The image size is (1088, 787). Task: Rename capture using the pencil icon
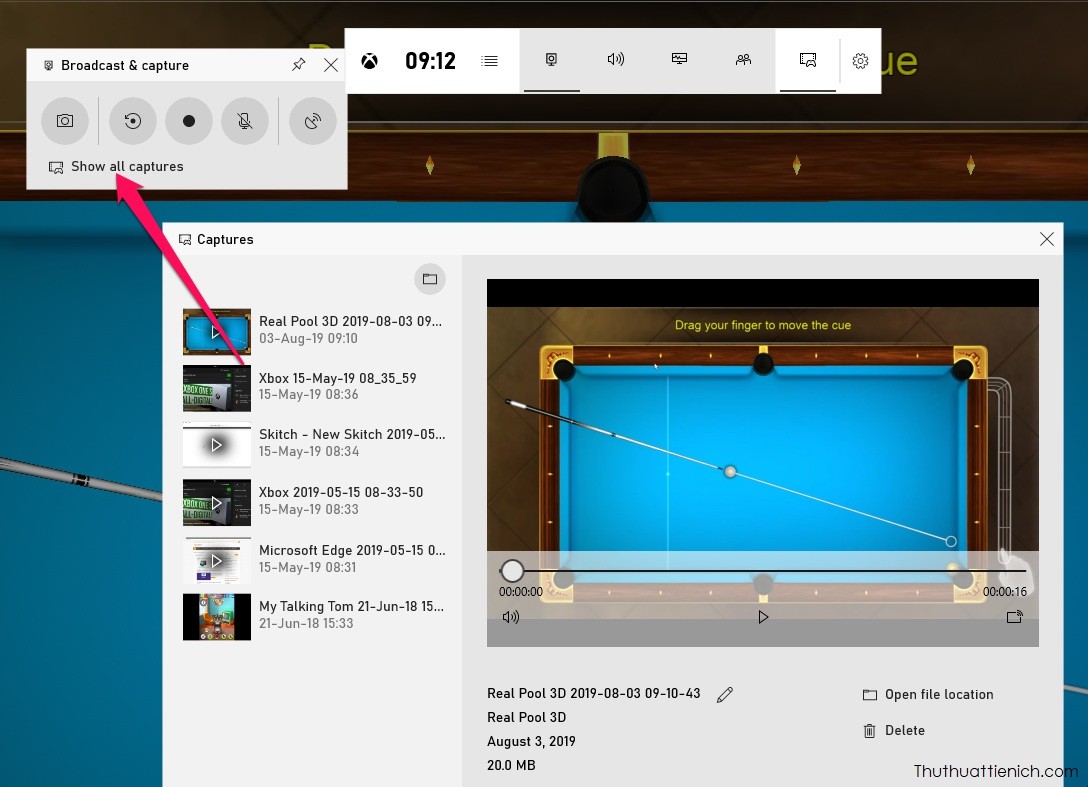point(725,694)
